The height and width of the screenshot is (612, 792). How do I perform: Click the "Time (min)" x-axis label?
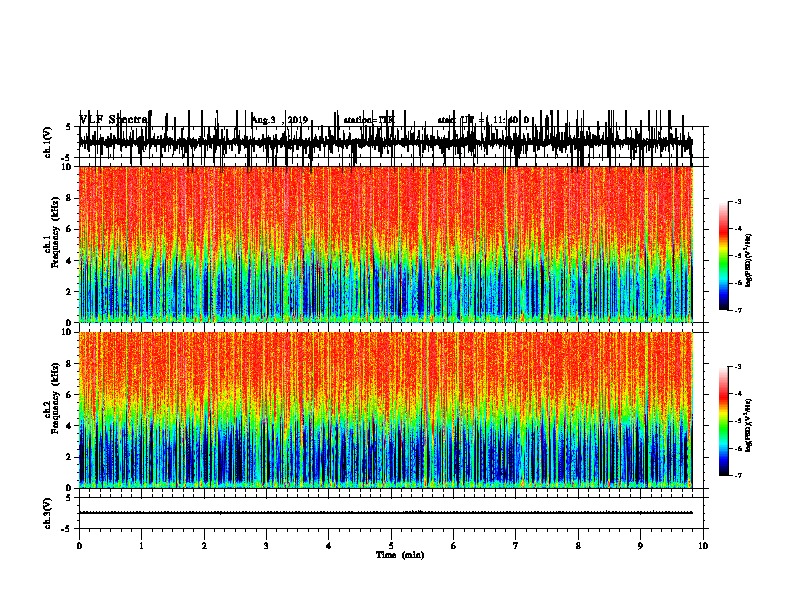[x=400, y=555]
